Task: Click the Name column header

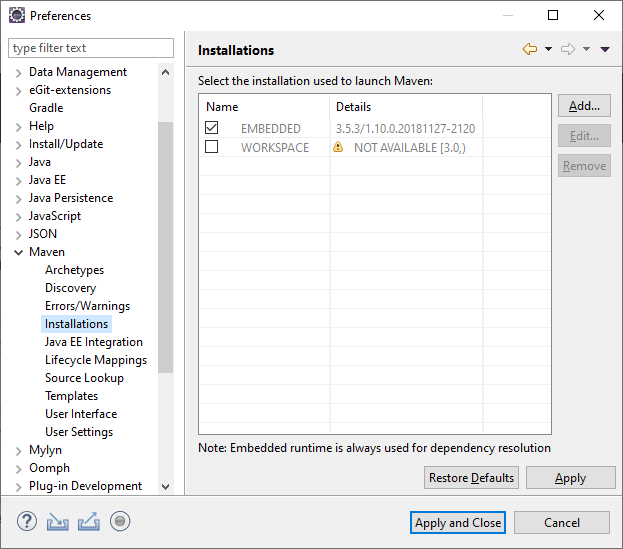Action: coord(264,106)
